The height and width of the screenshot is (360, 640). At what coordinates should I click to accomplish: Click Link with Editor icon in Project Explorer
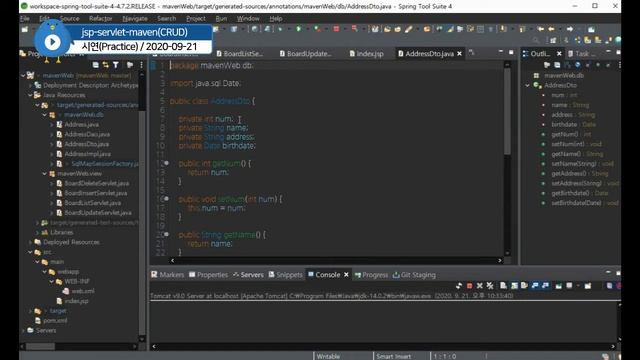coord(106,65)
